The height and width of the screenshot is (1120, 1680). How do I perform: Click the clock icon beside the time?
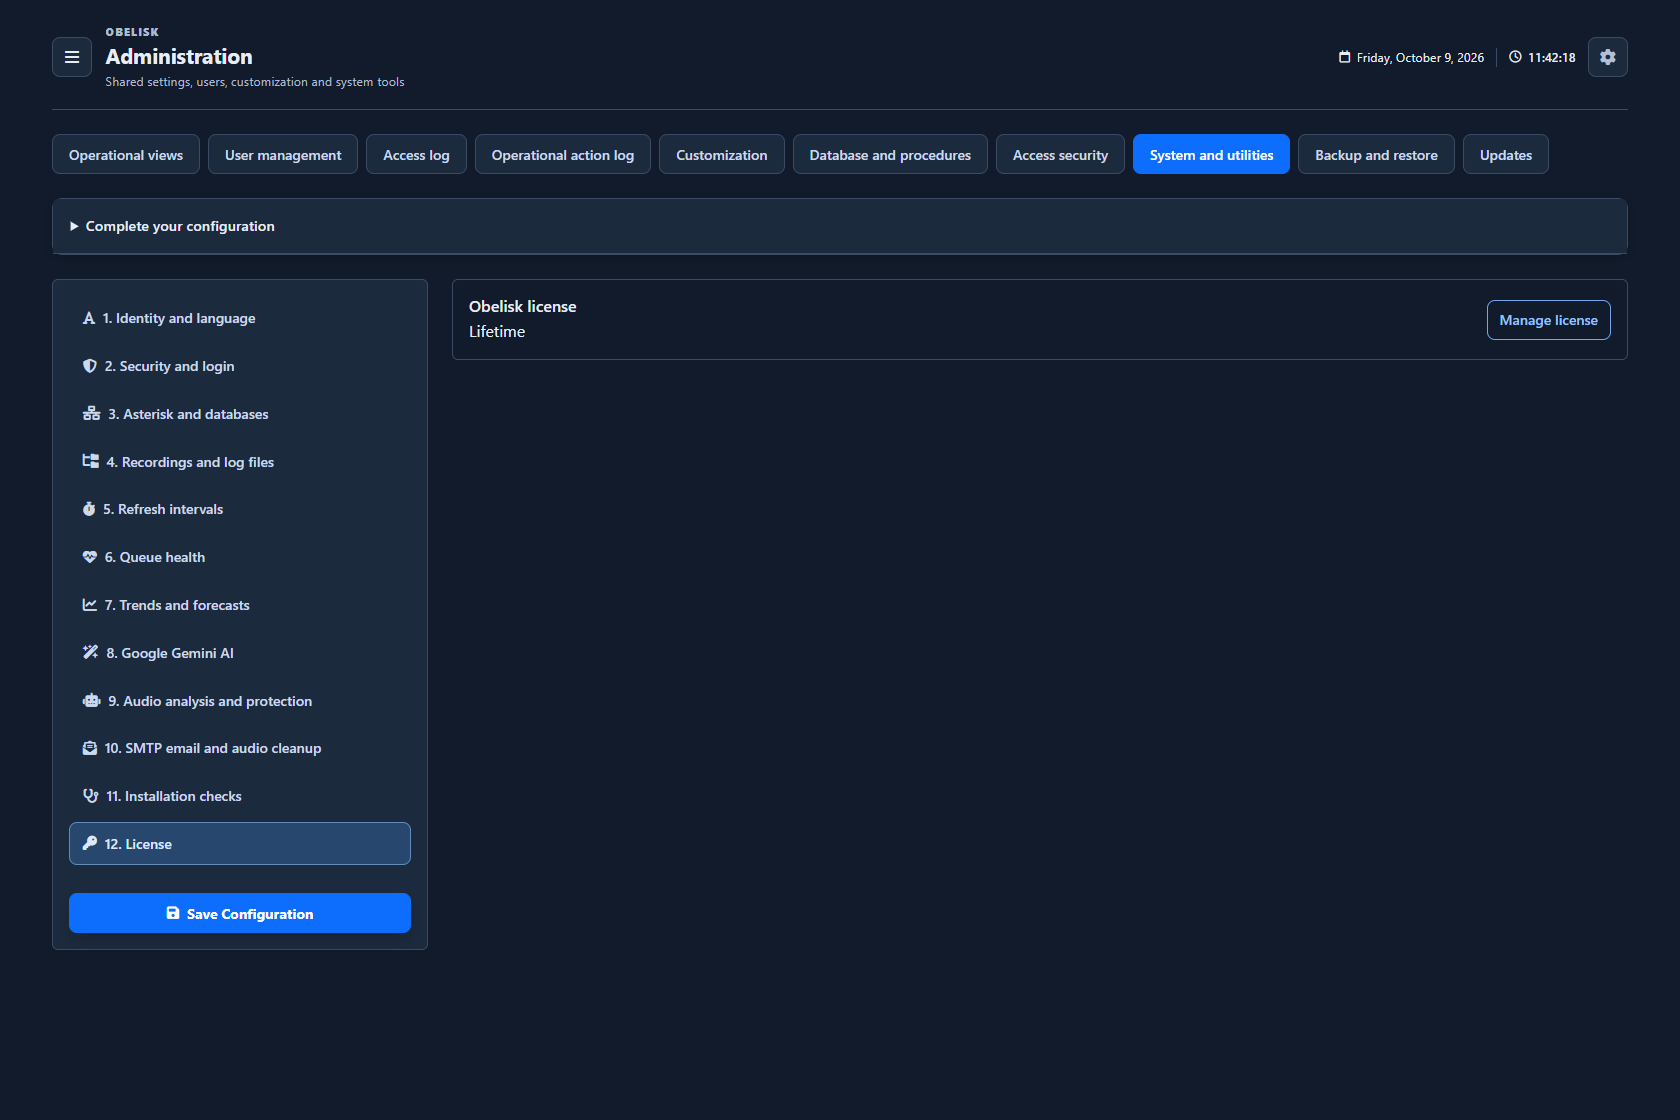[x=1515, y=57]
